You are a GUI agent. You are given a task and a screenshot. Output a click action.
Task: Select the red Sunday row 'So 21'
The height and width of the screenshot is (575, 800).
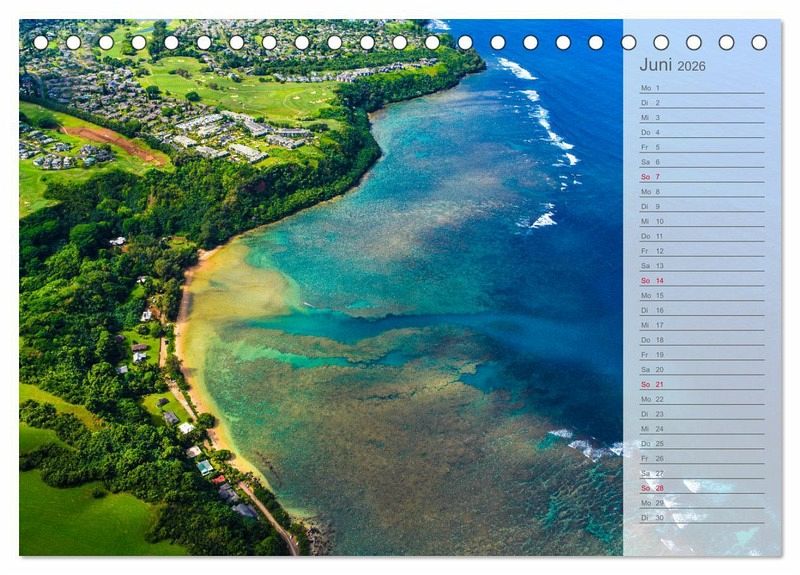[x=702, y=384]
